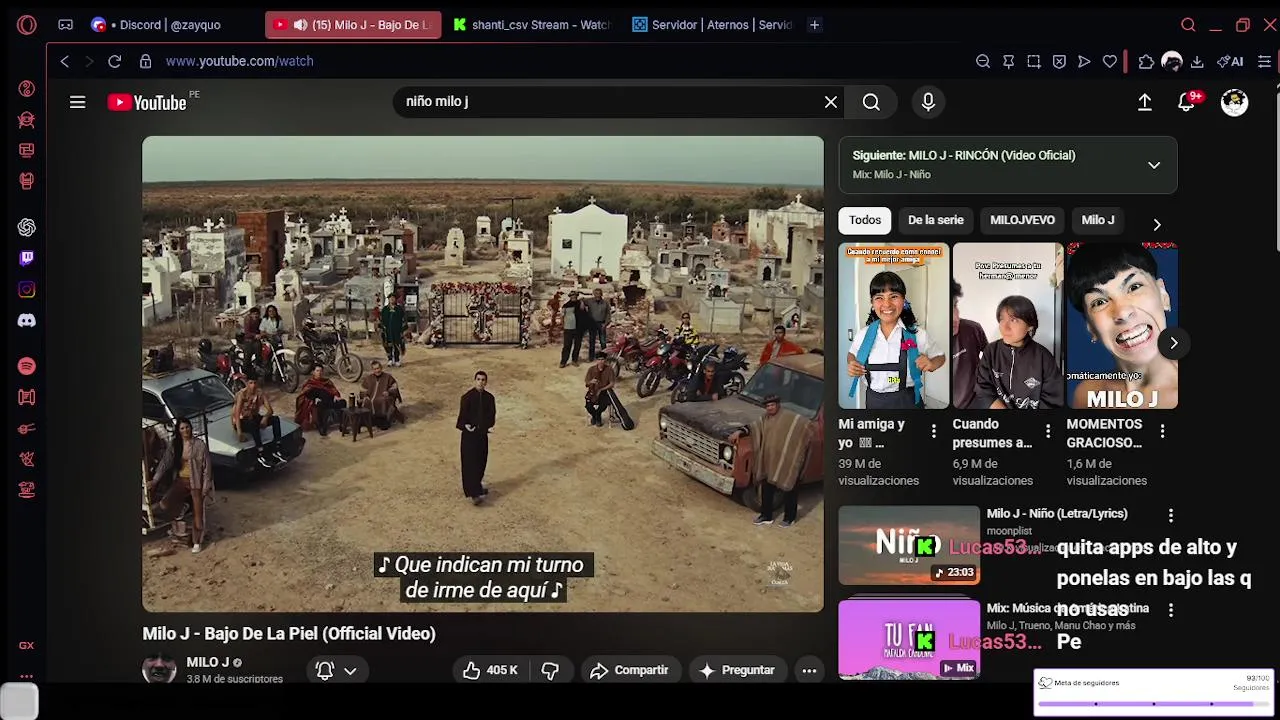Run the YouTube search magnifier button
This screenshot has height=720, width=1280.
[871, 102]
